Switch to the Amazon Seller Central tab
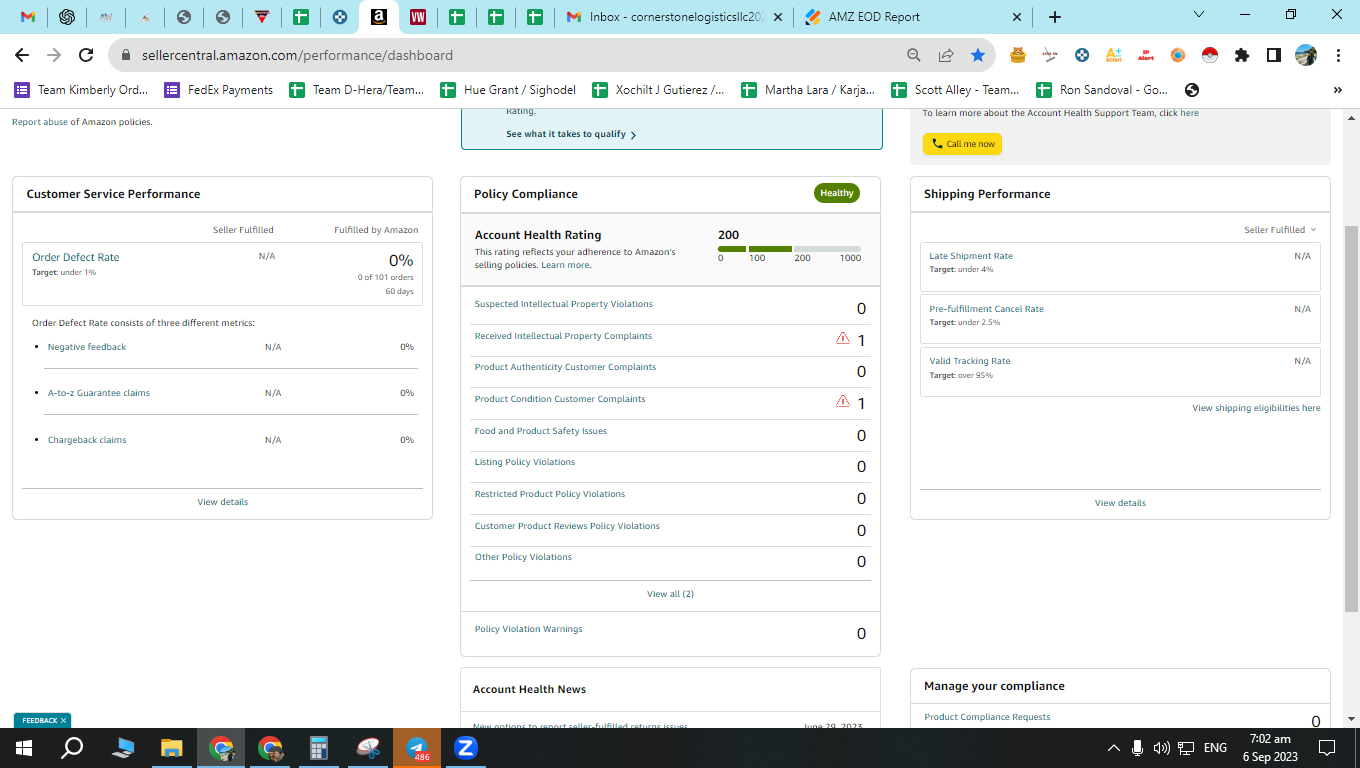The image size is (1360, 768). (379, 17)
